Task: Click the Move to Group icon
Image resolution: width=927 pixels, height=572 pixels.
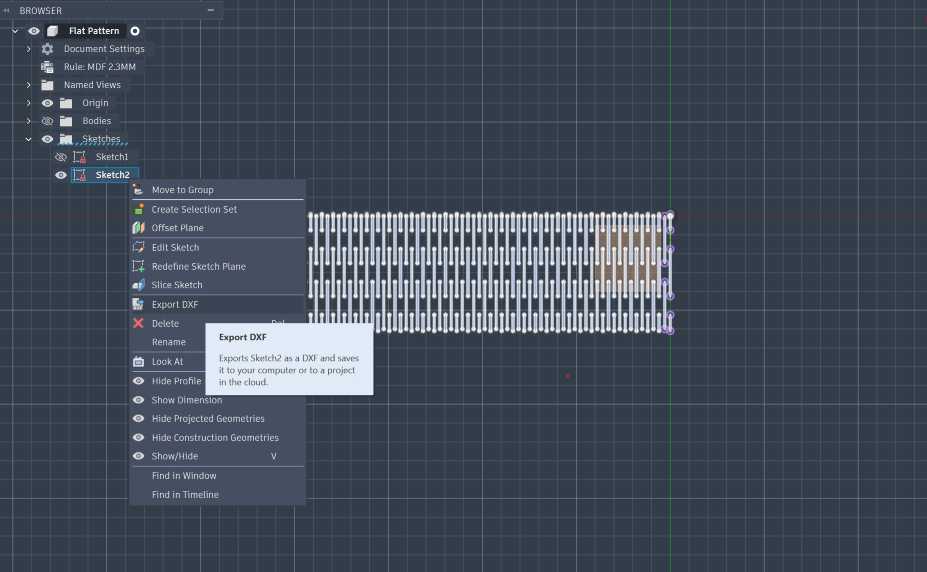Action: coord(138,190)
